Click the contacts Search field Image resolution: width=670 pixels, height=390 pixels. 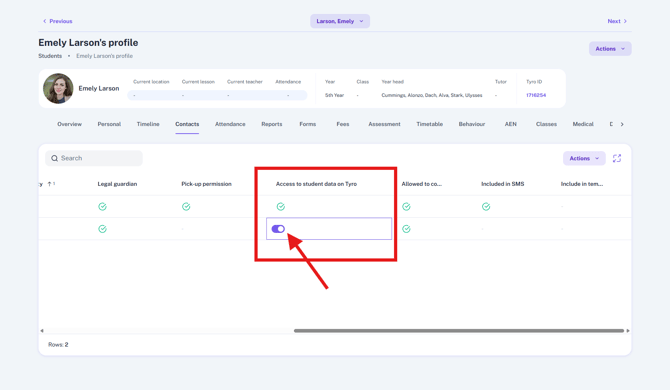click(94, 158)
